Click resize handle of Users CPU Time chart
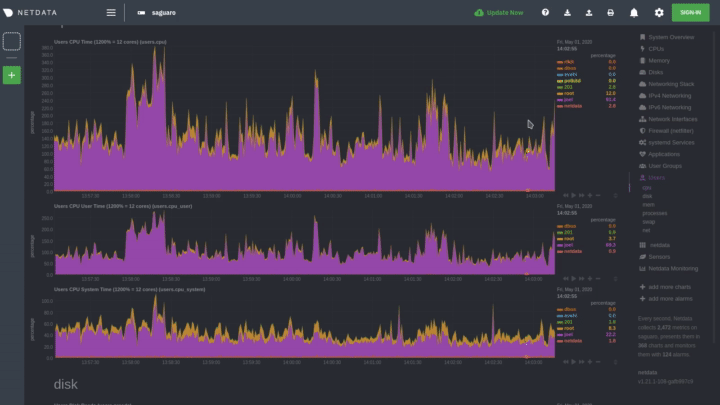Image resolution: width=720 pixels, height=405 pixels. point(616,196)
